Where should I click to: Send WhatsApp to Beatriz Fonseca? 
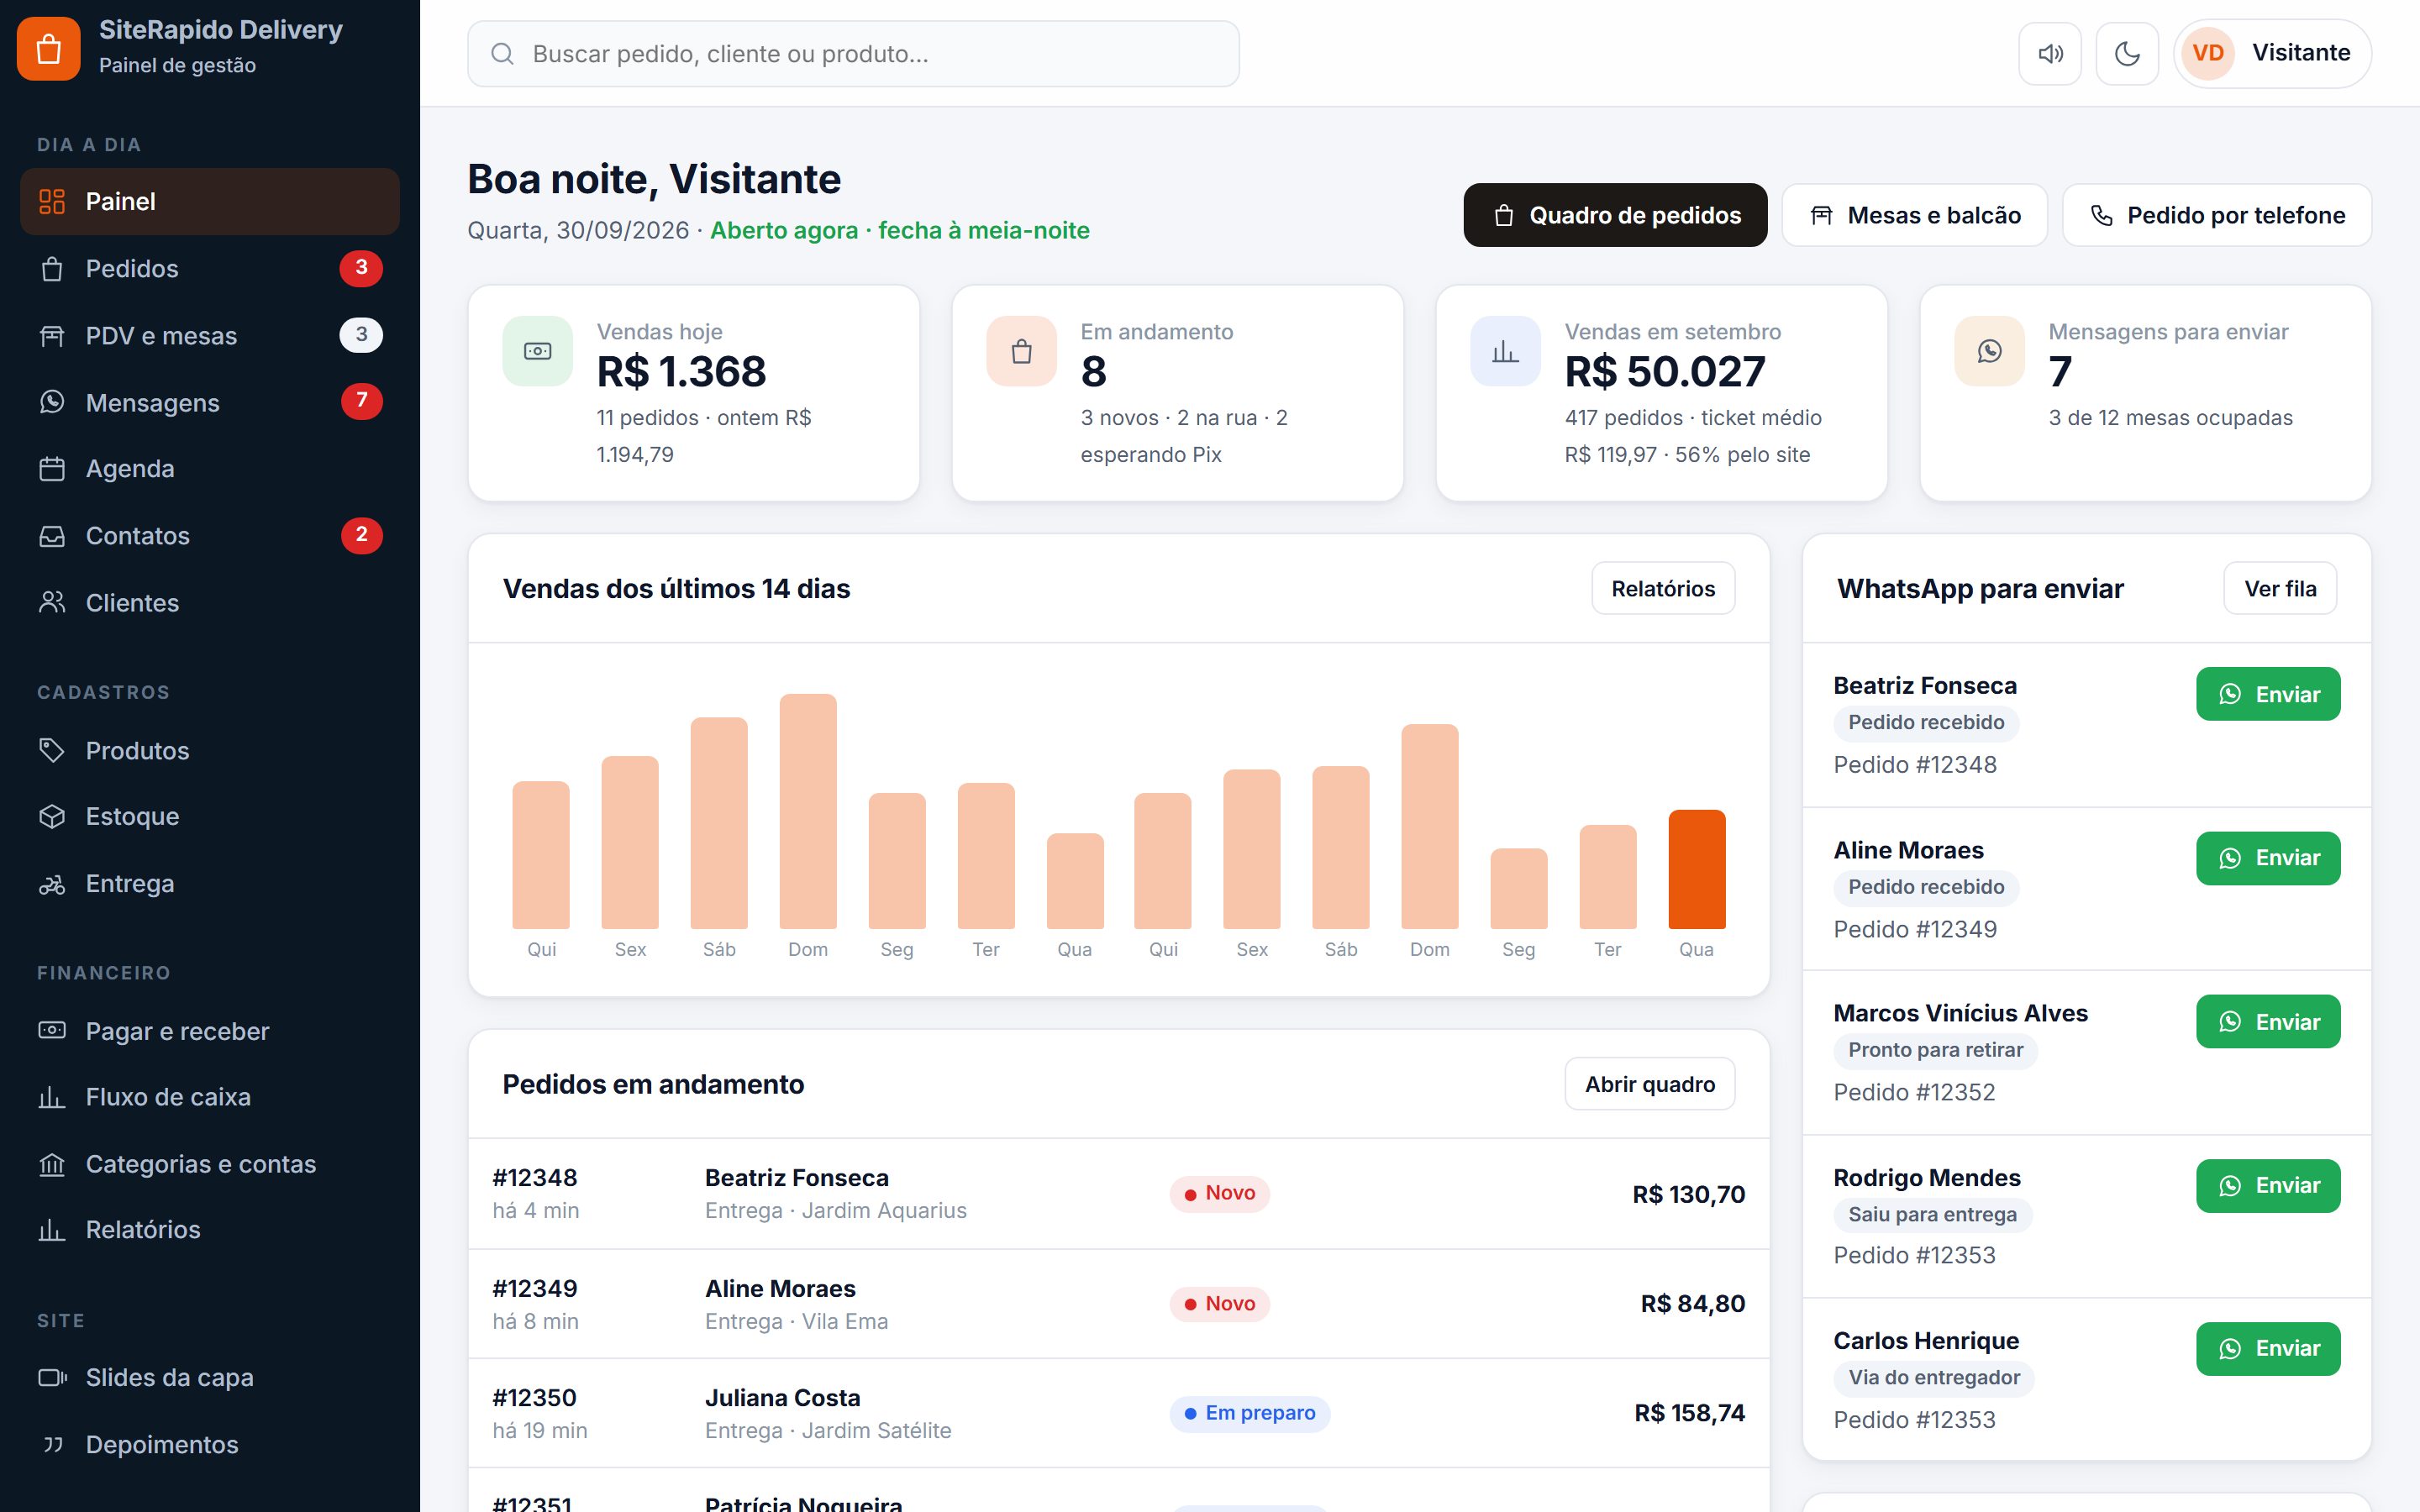pyautogui.click(x=2268, y=694)
